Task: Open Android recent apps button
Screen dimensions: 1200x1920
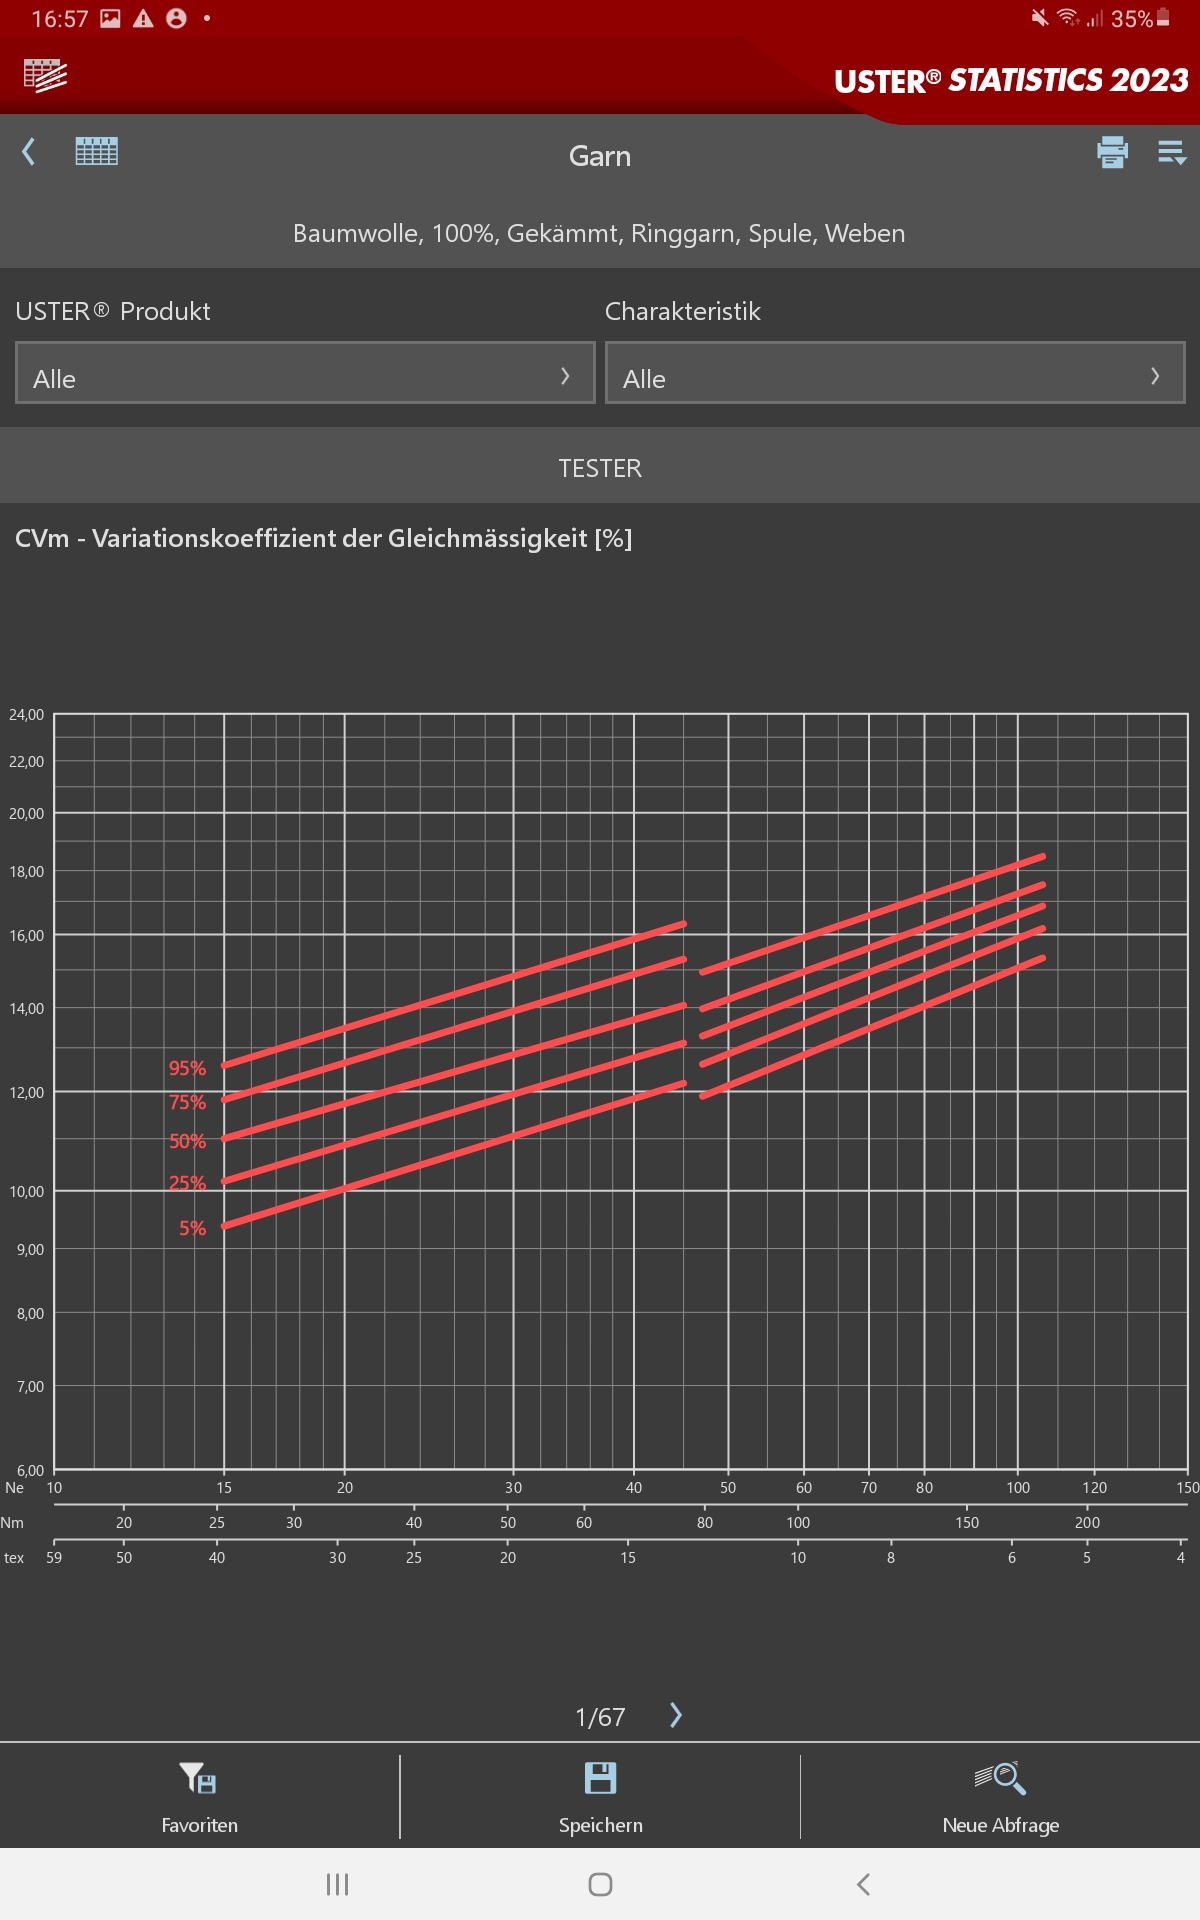Action: pyautogui.click(x=338, y=1884)
